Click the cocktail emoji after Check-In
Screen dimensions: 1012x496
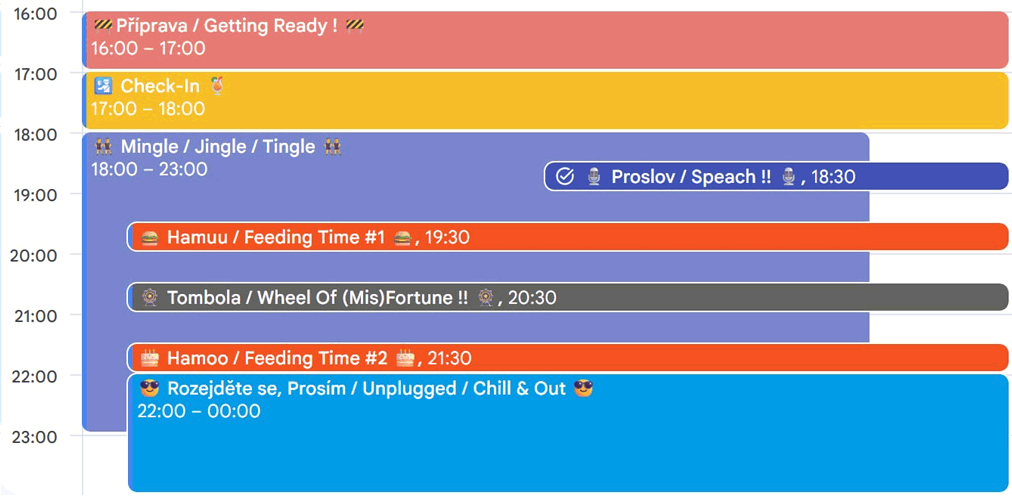(x=217, y=86)
